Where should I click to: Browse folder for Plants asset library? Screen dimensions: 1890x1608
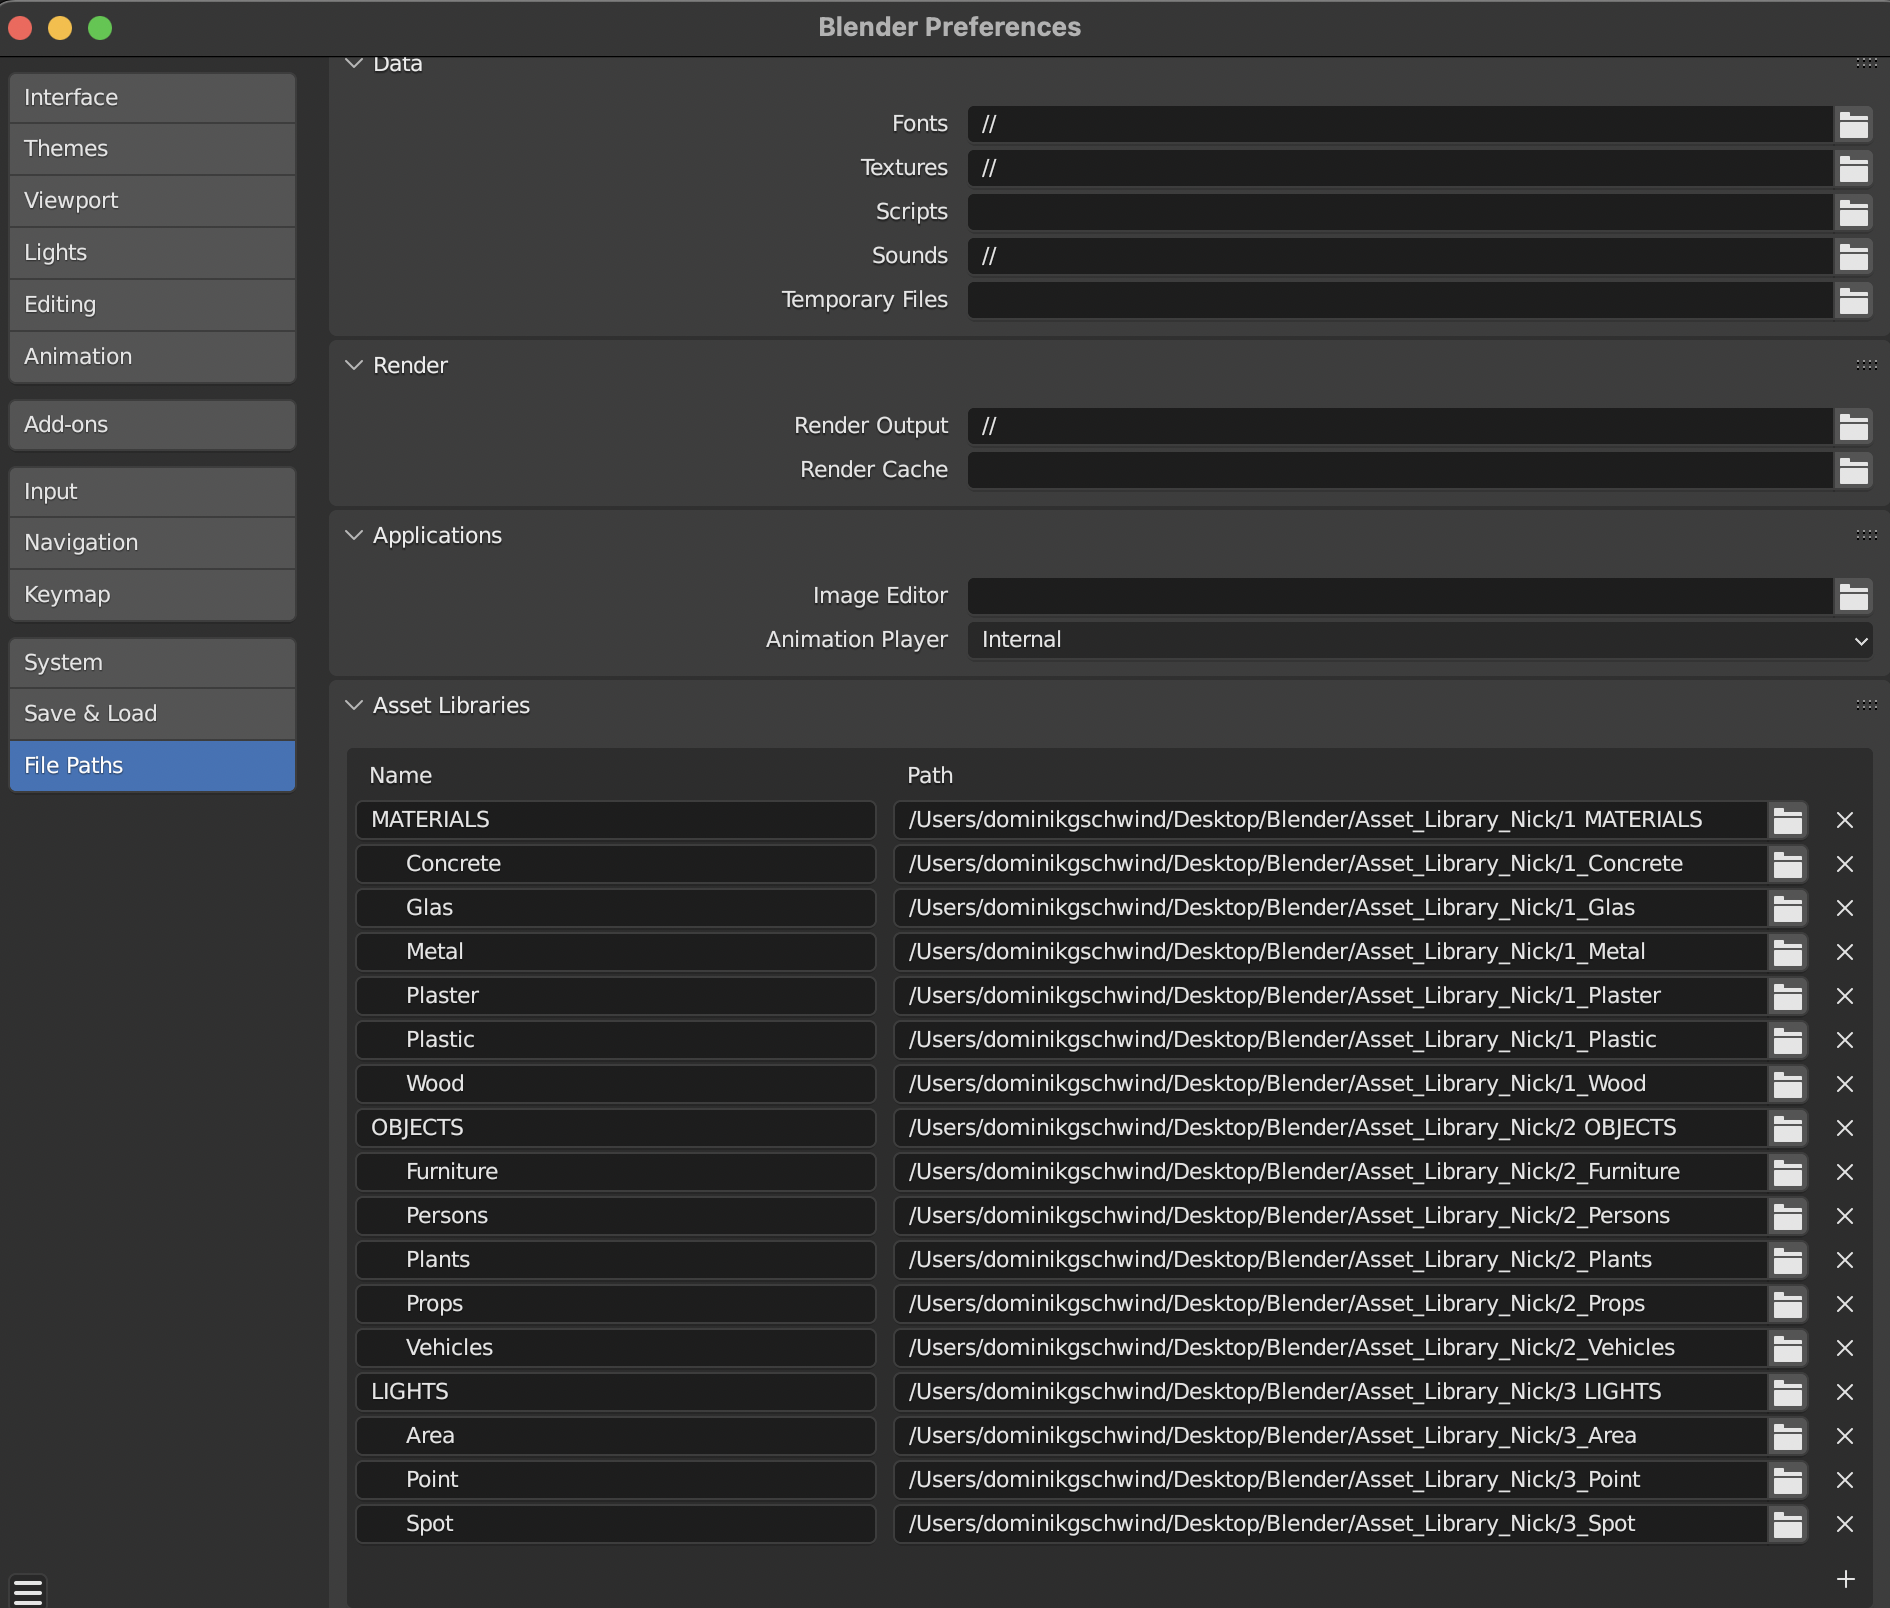point(1788,1260)
